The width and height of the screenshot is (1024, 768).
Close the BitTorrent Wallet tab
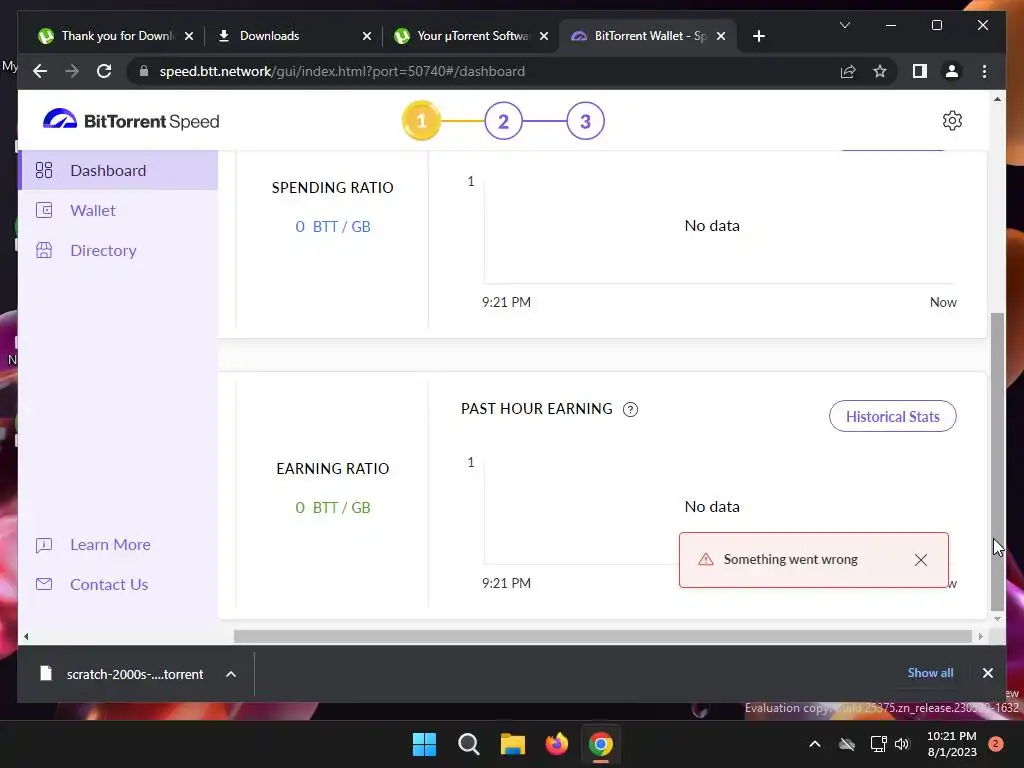pos(721,37)
